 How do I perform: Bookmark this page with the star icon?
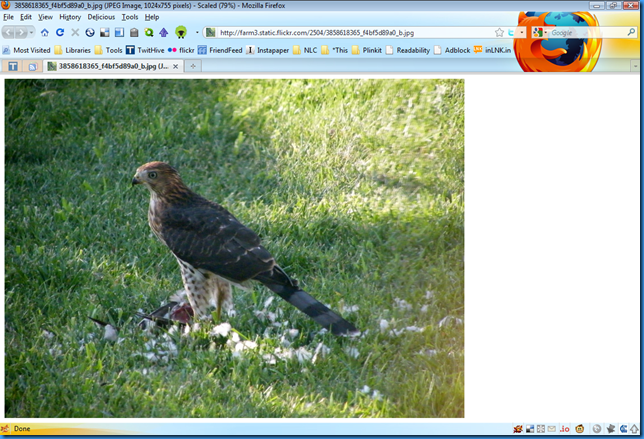pos(499,32)
